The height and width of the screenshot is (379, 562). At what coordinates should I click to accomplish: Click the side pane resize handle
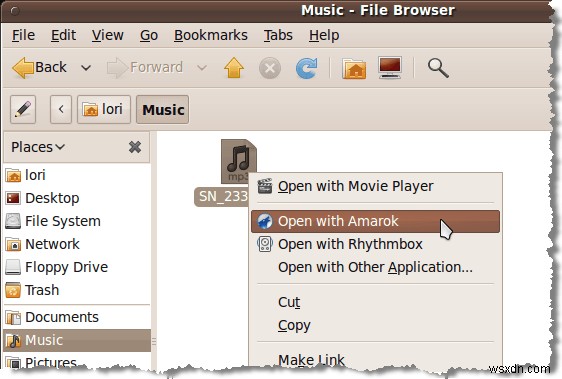point(154,341)
